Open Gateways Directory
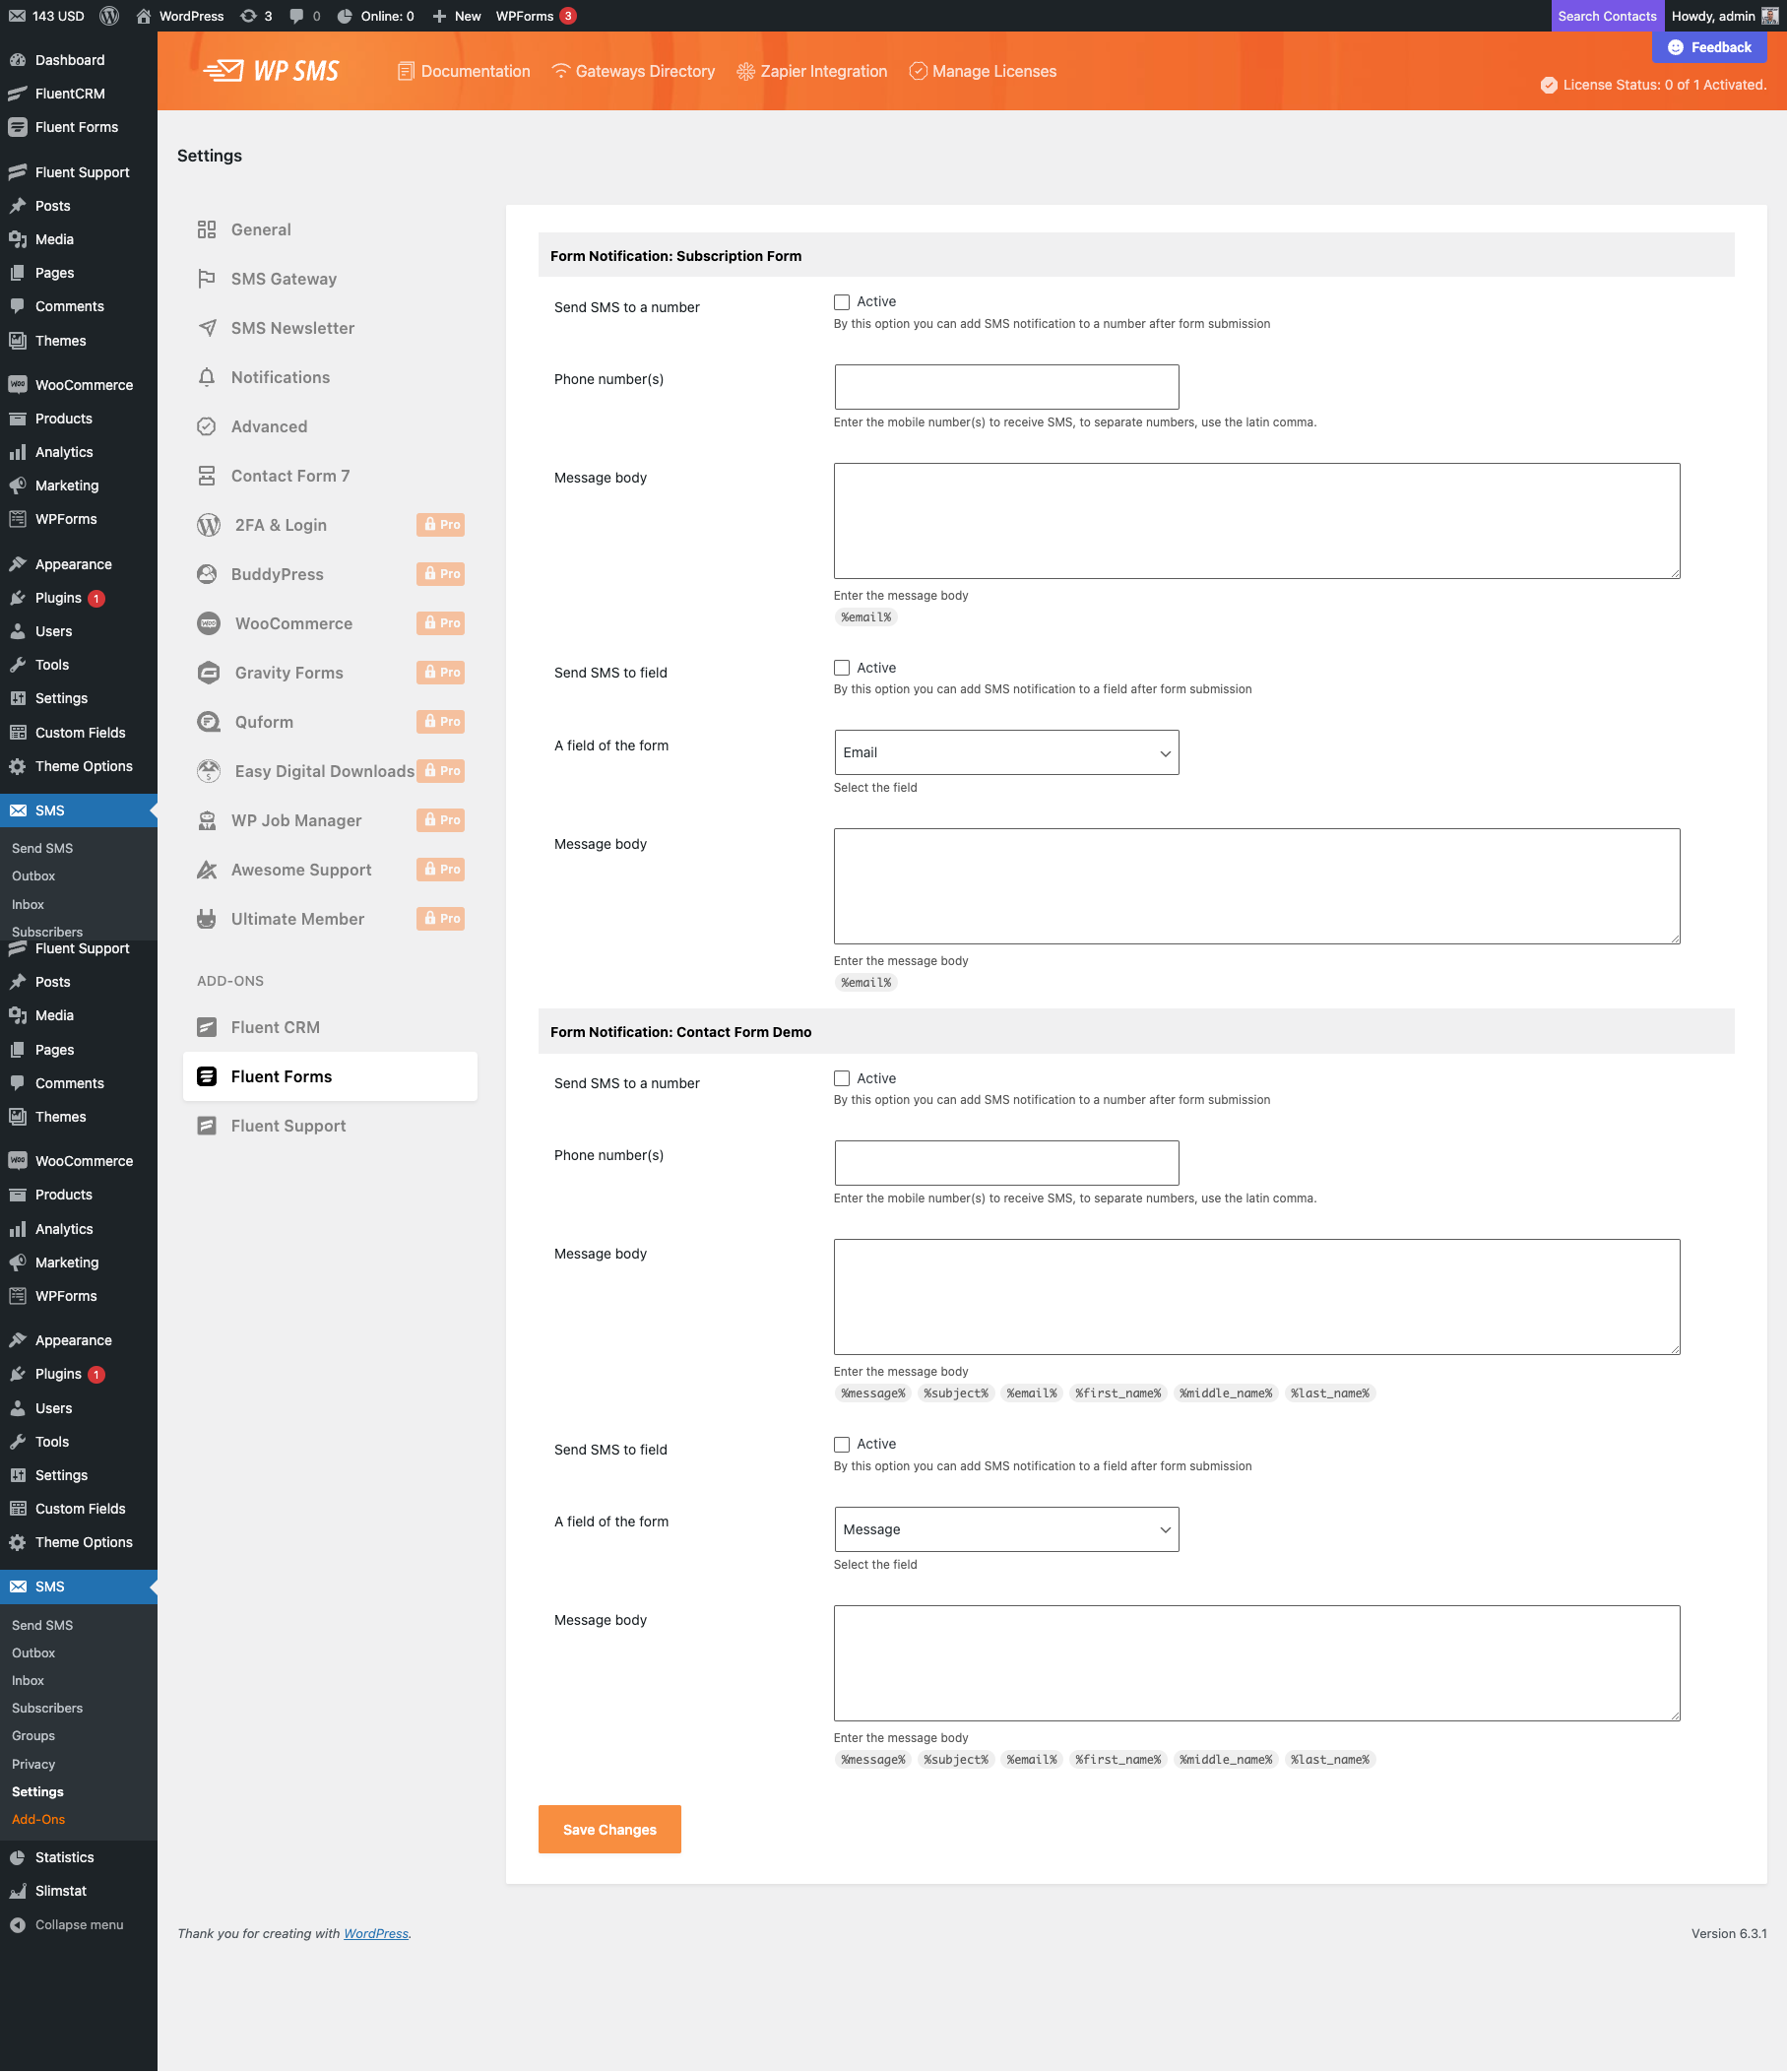Viewport: 1787px width, 2072px height. [x=634, y=71]
